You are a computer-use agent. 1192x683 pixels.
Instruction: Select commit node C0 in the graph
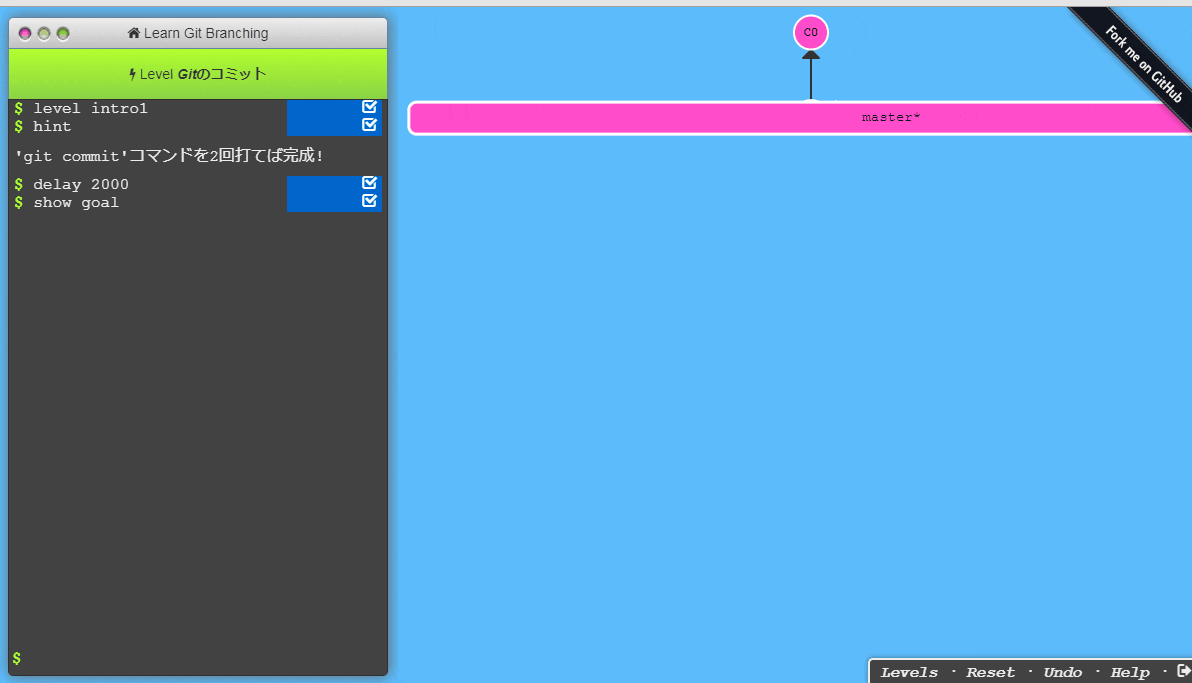click(x=810, y=32)
